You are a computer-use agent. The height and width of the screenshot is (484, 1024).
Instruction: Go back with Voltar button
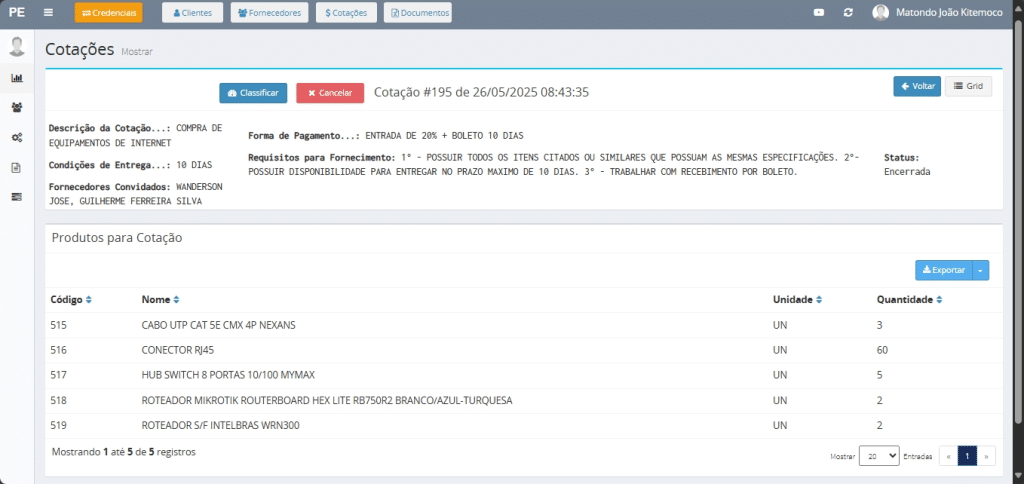click(917, 86)
